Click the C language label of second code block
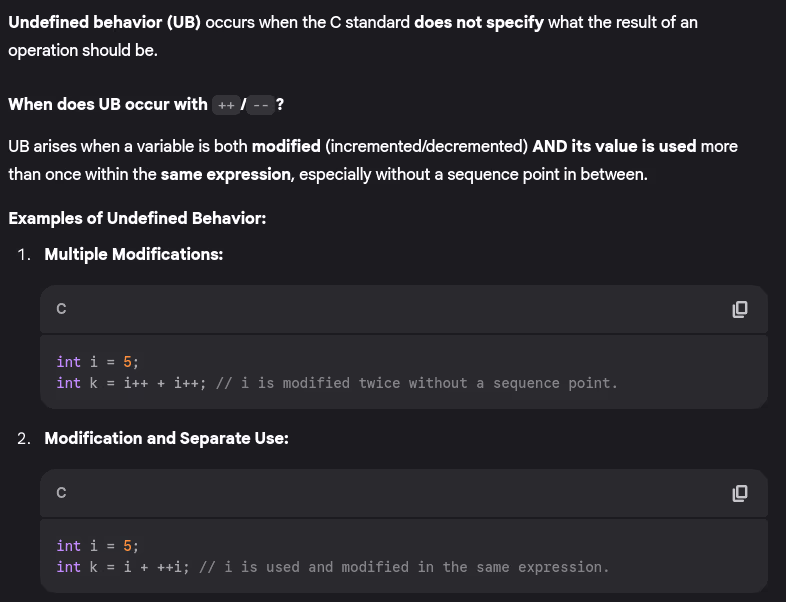Viewport: 786px width, 602px height. (61, 493)
